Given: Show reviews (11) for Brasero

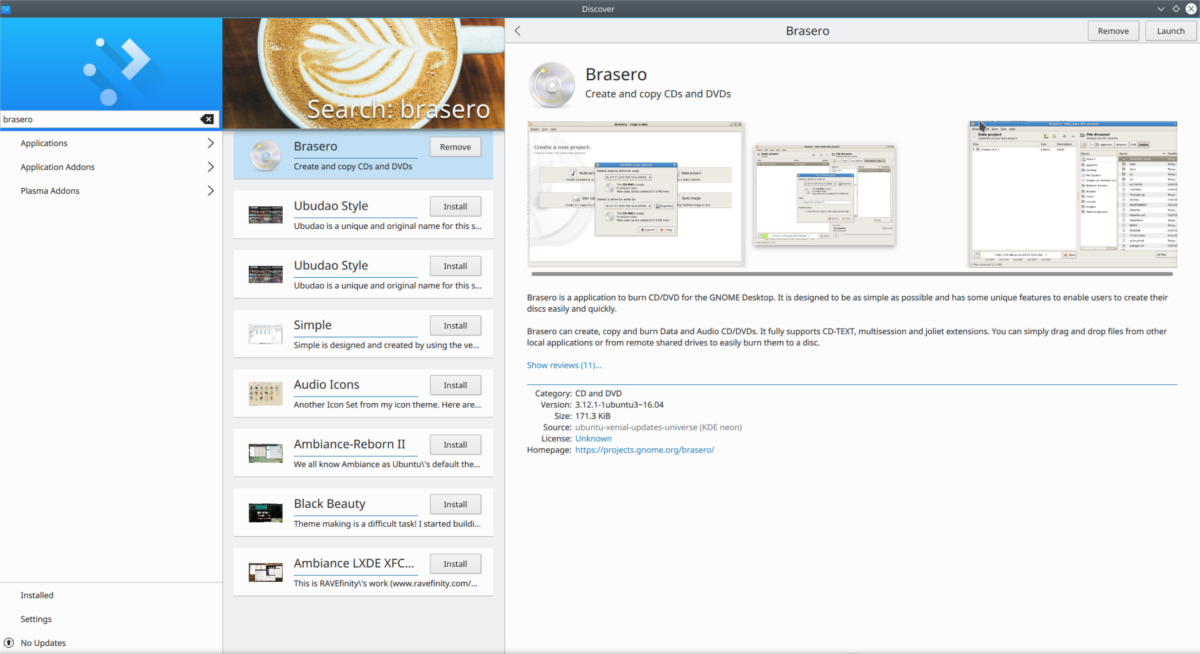Looking at the screenshot, I should pyautogui.click(x=564, y=365).
